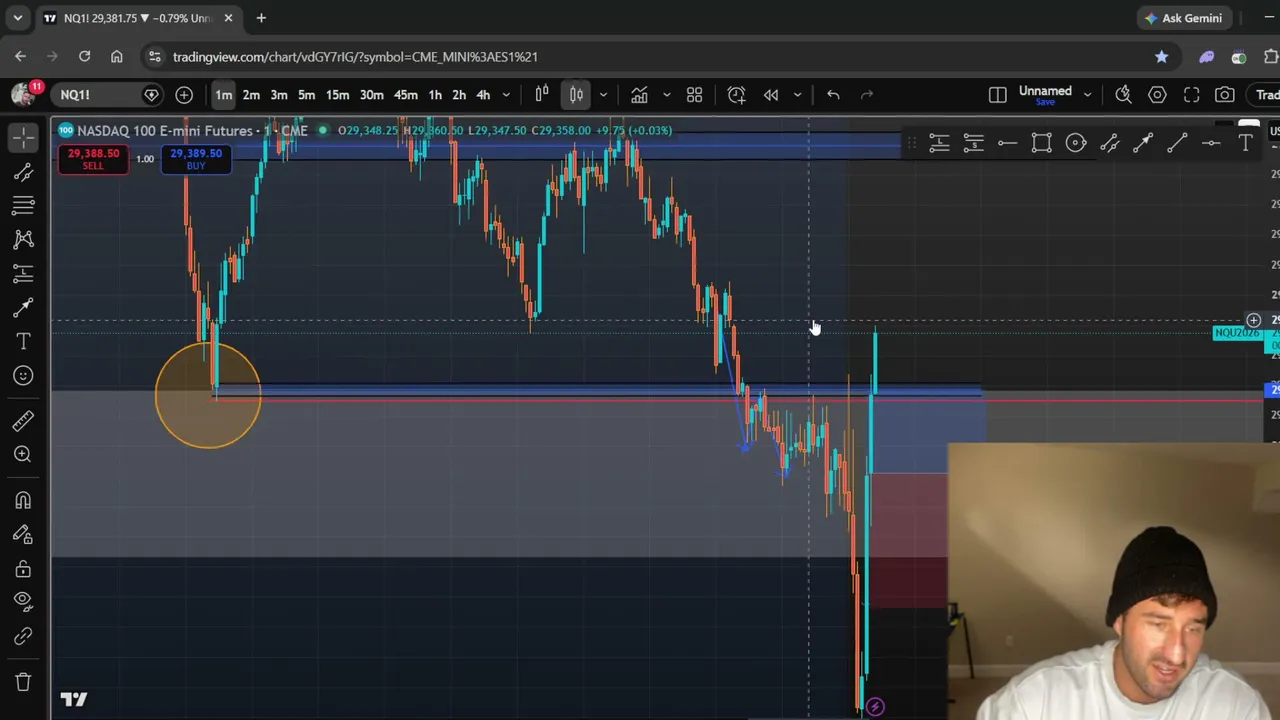Viewport: 1280px width, 720px height.
Task: Toggle the drawings link sync icon
Action: [23, 636]
